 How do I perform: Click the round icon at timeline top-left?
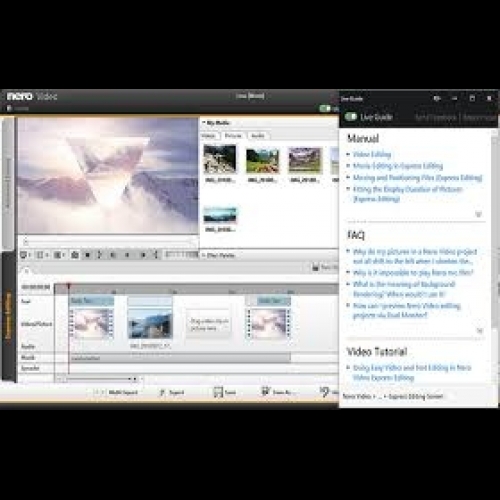[x=27, y=271]
